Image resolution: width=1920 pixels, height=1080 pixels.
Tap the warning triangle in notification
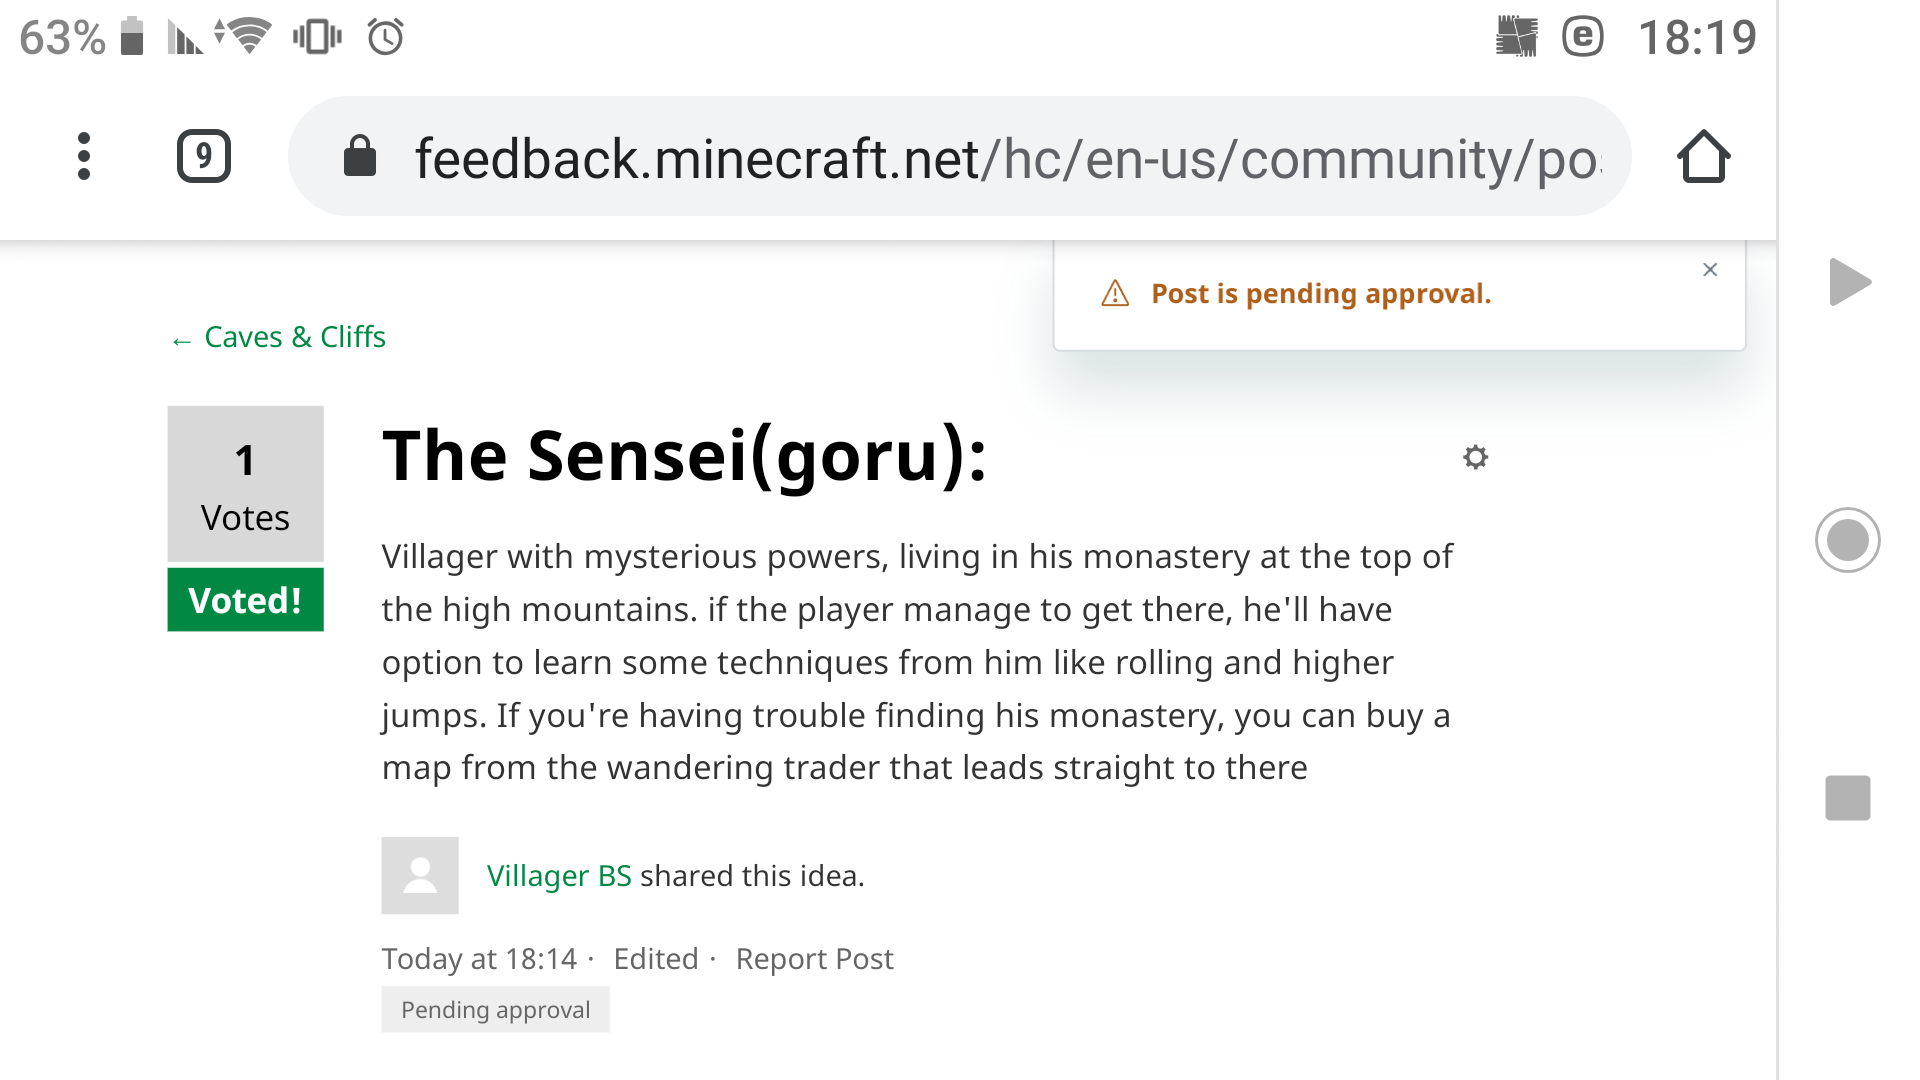pos(1115,294)
